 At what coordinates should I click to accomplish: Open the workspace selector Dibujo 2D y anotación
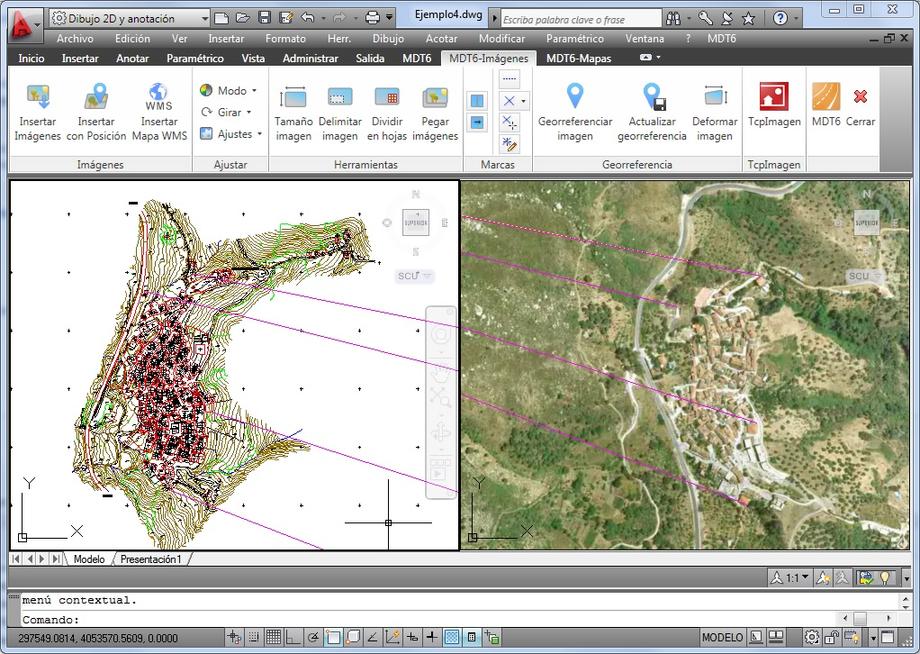pyautogui.click(x=130, y=18)
